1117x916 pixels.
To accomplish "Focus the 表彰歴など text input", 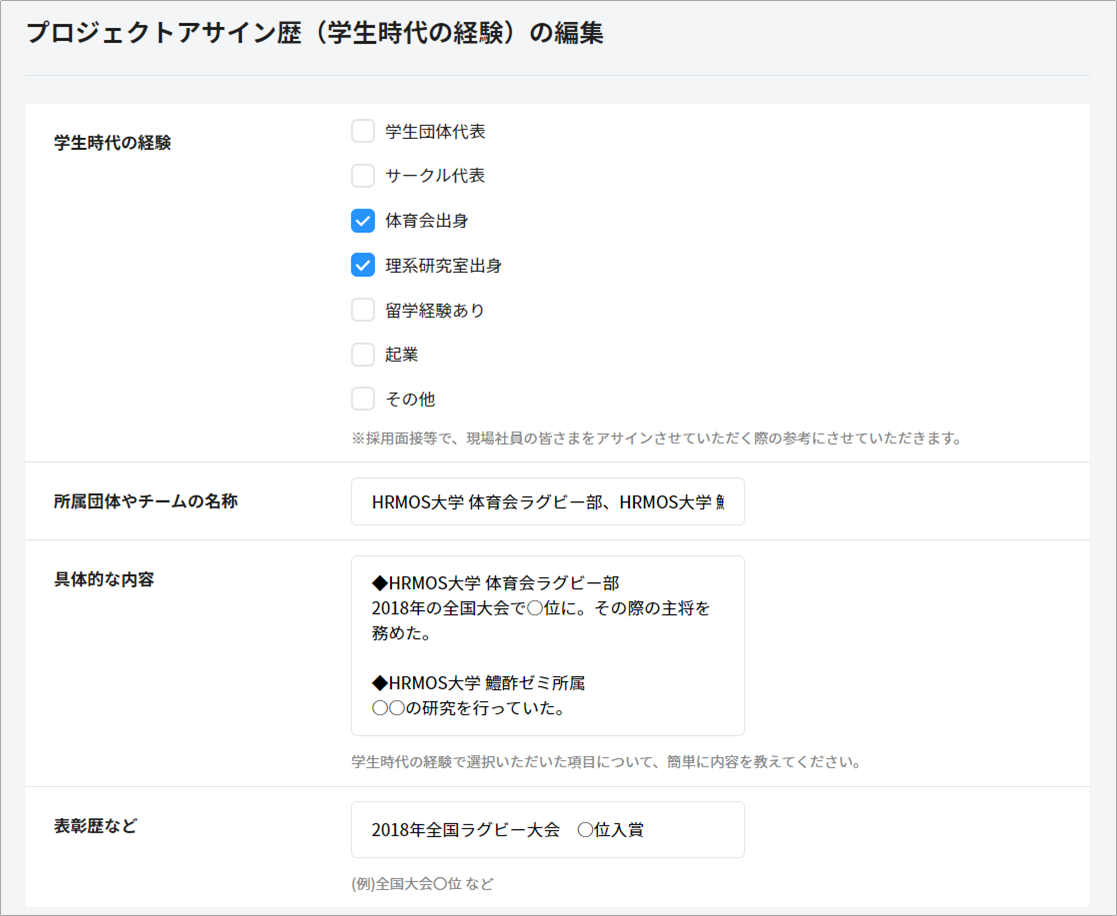I will pos(547,830).
